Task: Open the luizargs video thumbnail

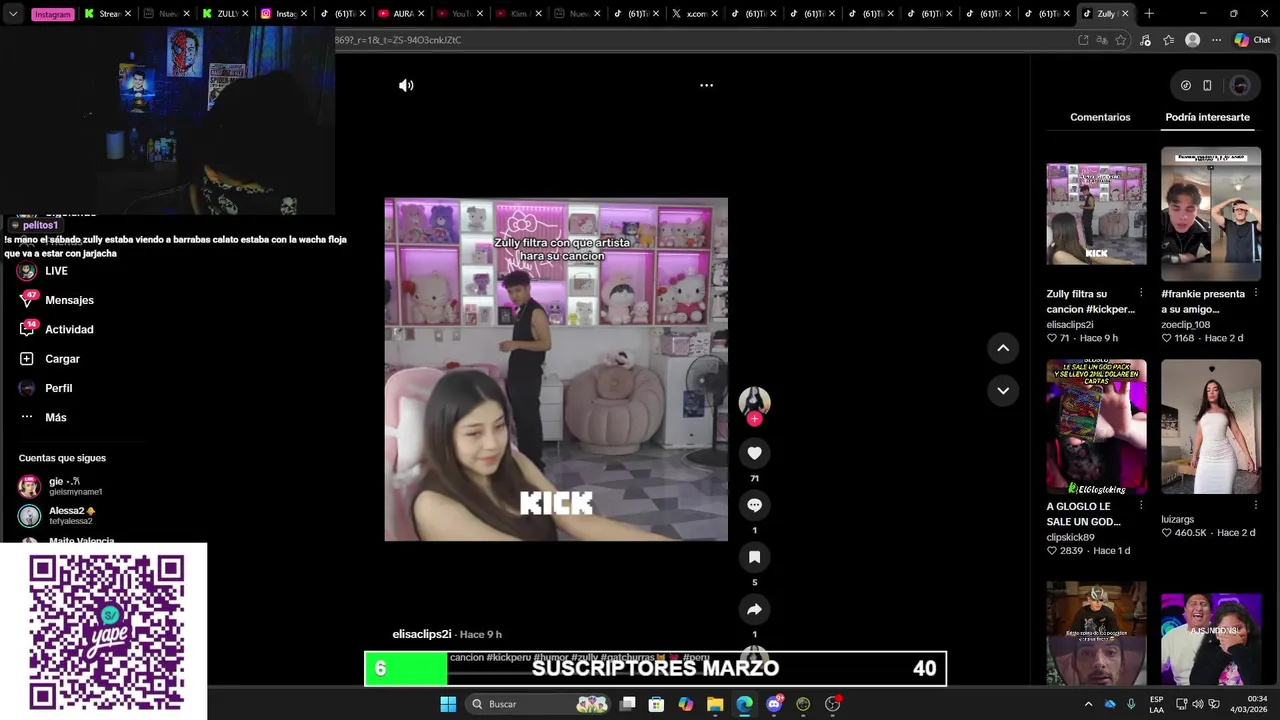Action: 1211,427
